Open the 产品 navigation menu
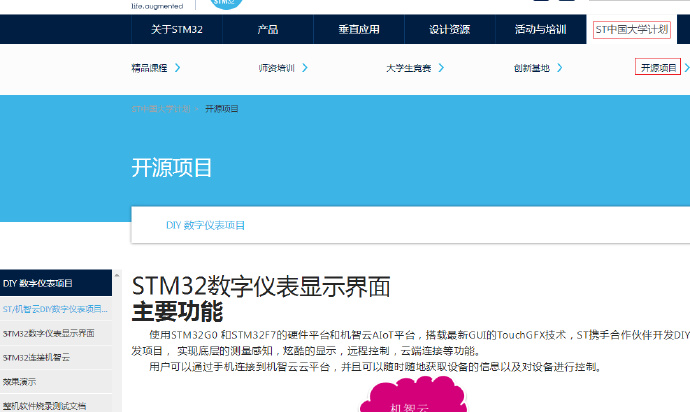This screenshot has height=412, width=690. 268,29
